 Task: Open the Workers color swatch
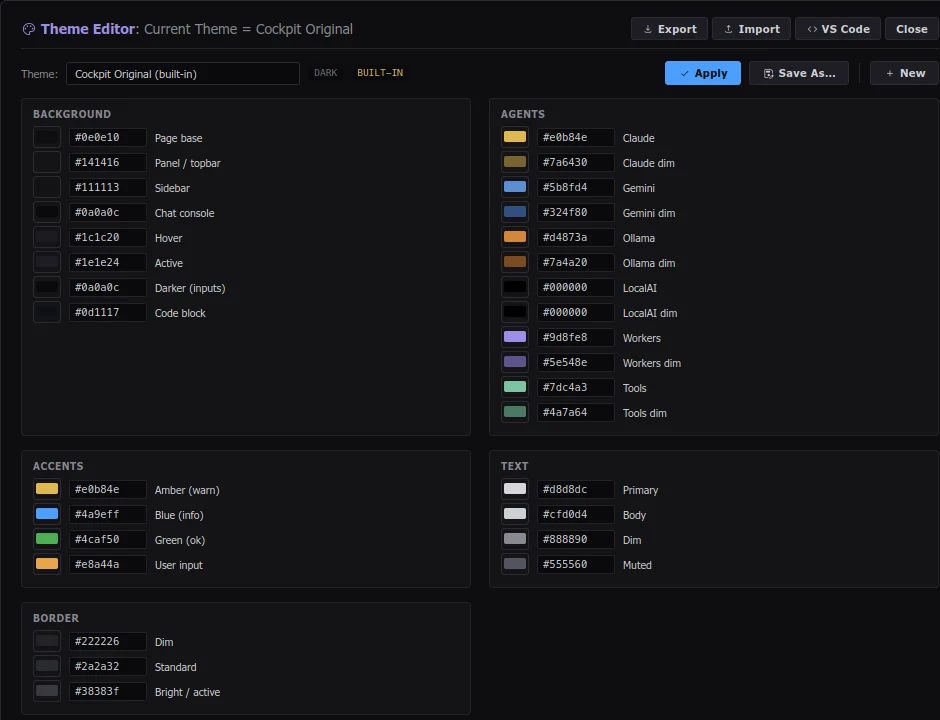(x=515, y=338)
